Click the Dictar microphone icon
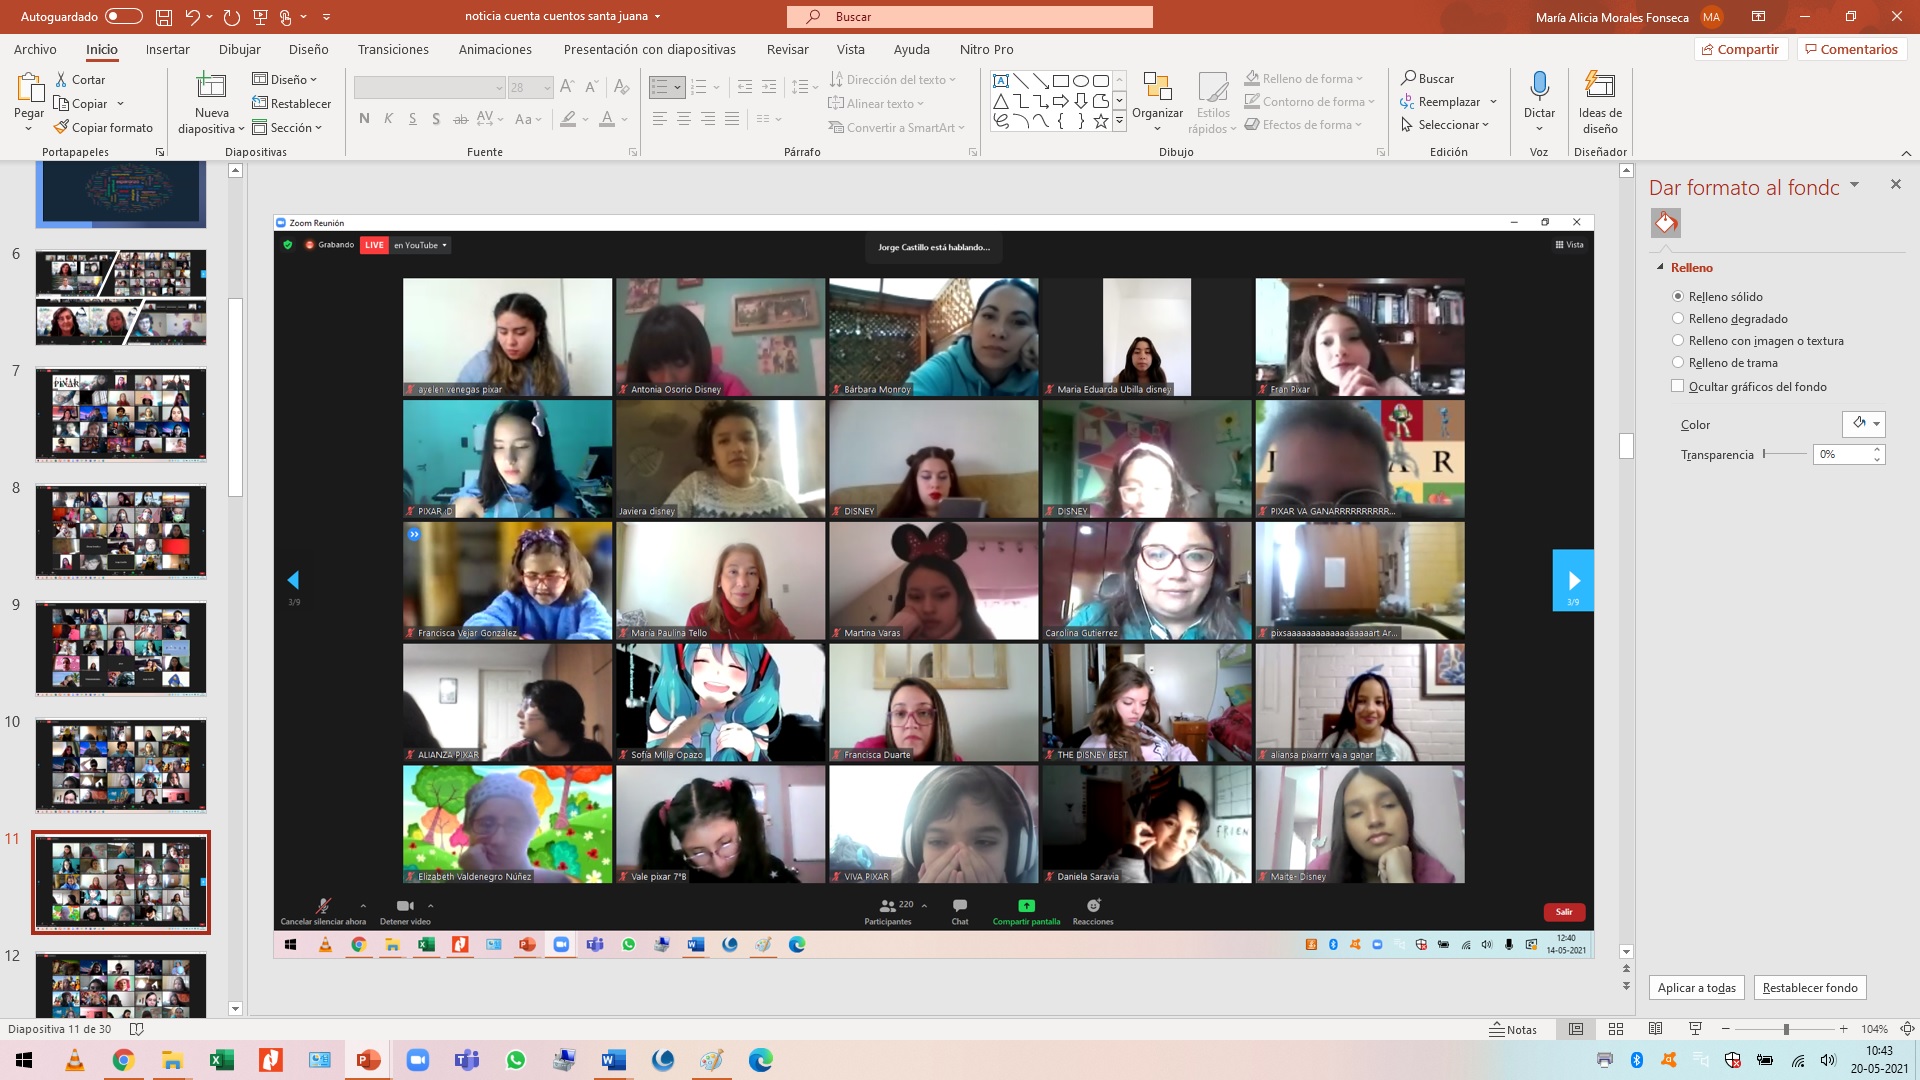Viewport: 1920px width, 1080px height. pyautogui.click(x=1539, y=87)
